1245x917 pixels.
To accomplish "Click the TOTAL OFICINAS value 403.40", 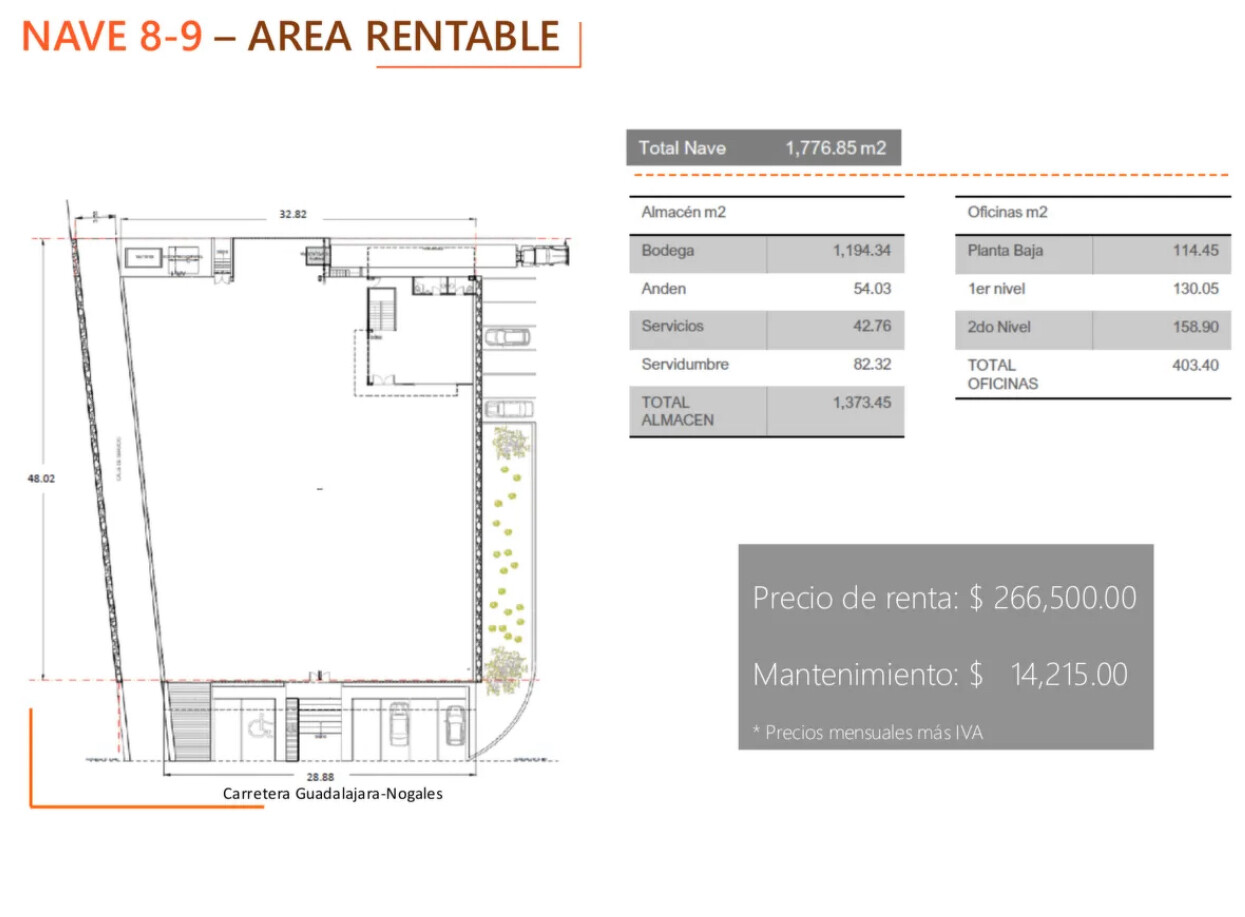I will (1195, 366).
